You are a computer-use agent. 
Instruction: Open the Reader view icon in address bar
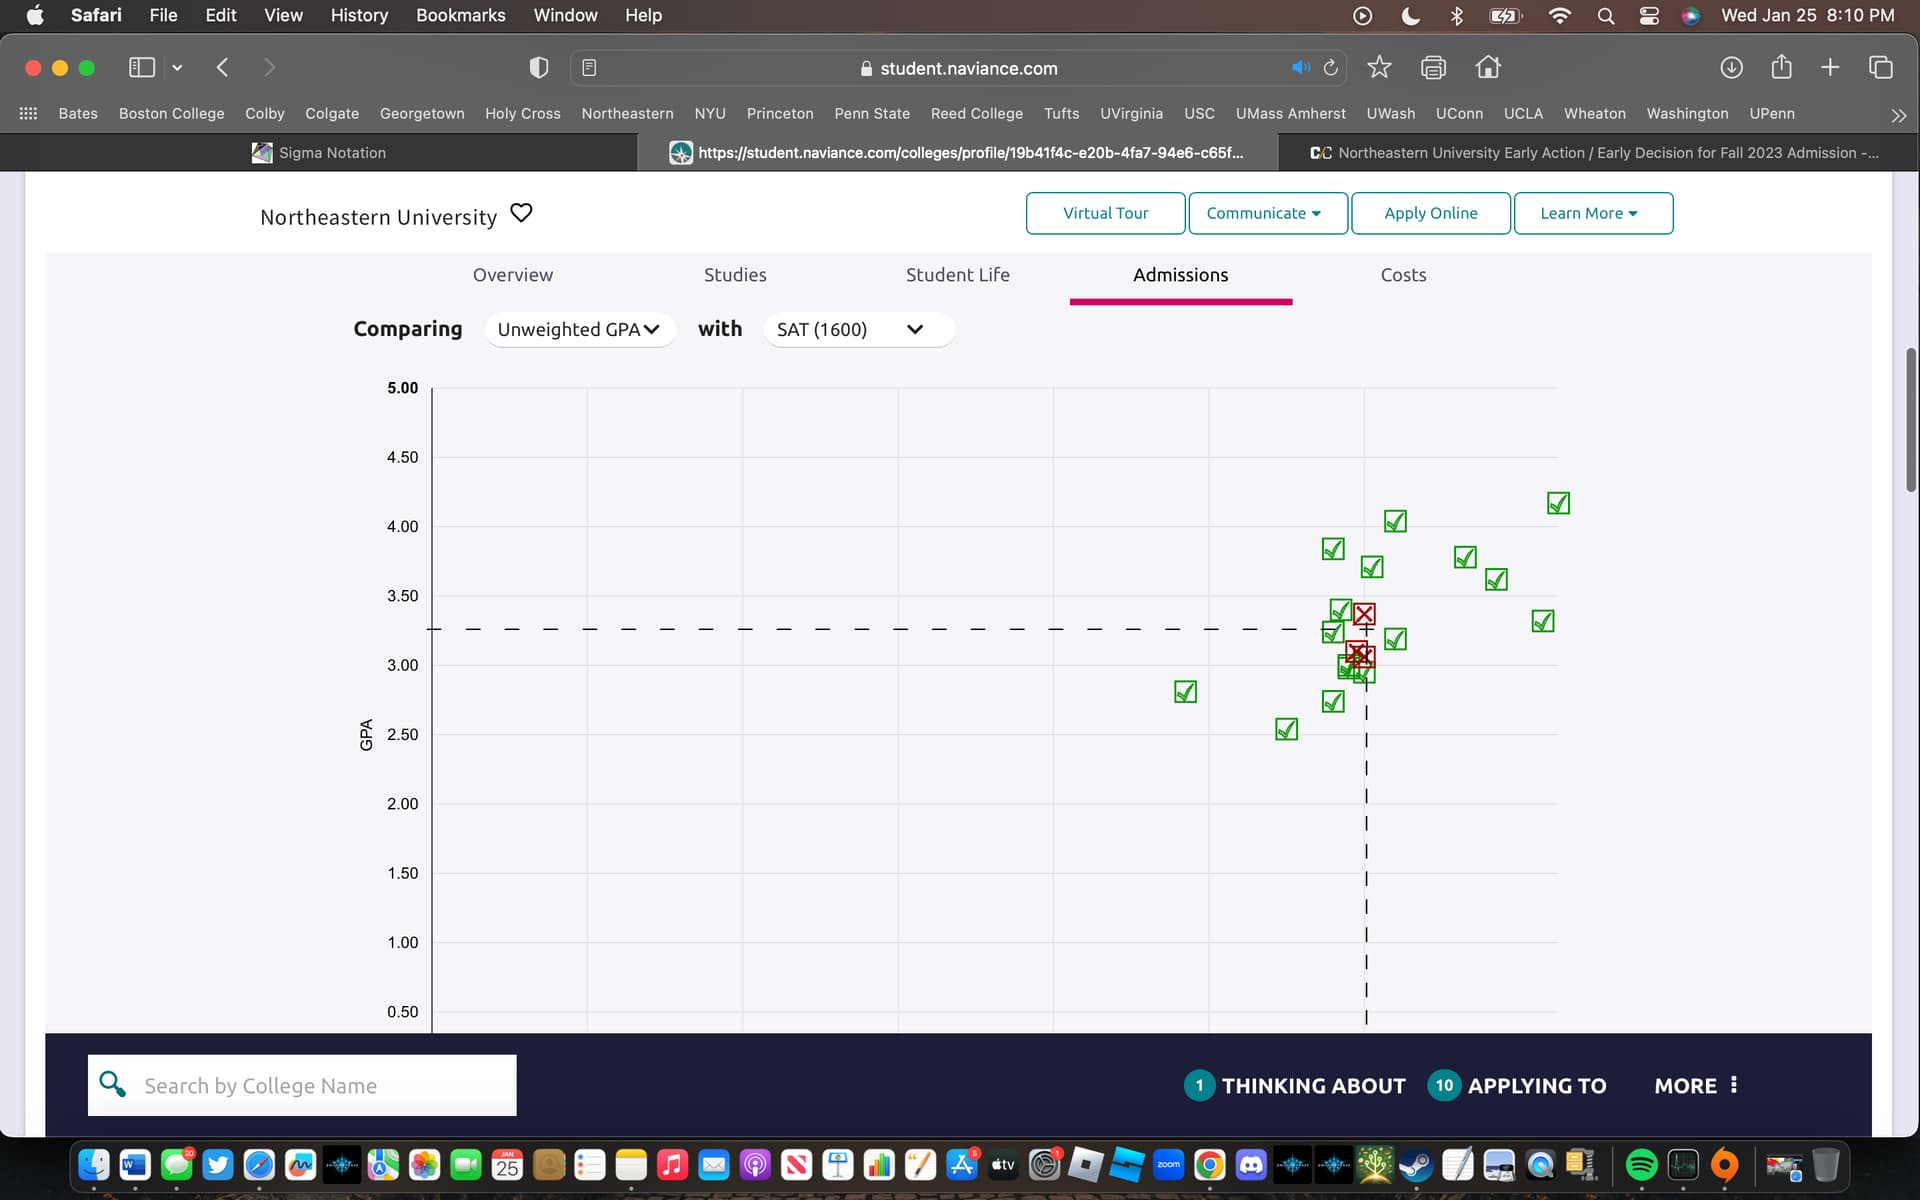[x=589, y=68]
